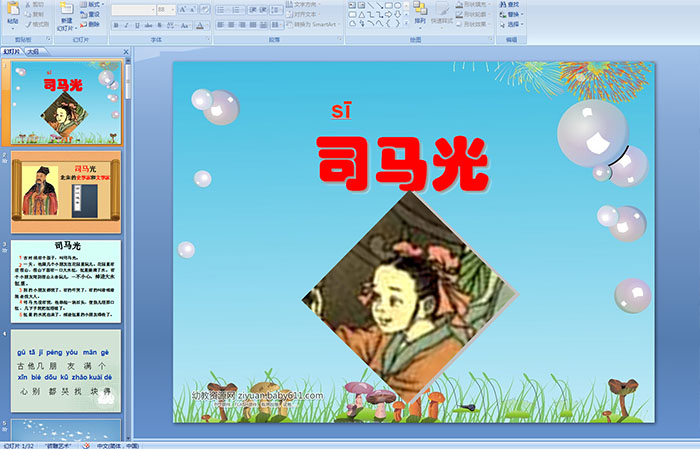
Task: Open the font color dropdown arrow
Action: tap(207, 25)
